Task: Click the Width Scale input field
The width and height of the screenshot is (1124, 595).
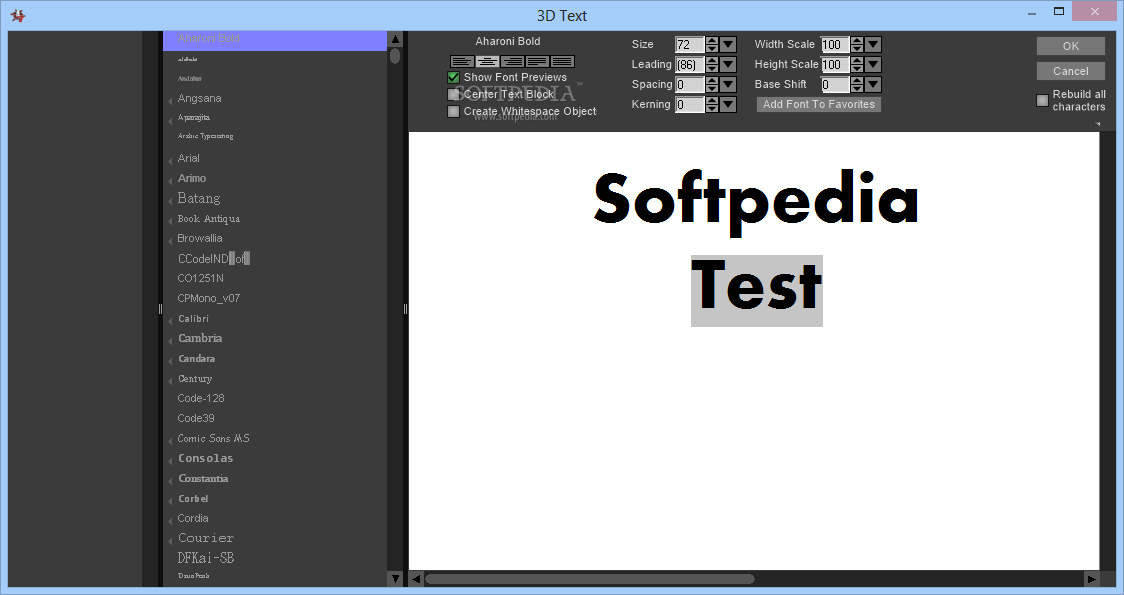Action: coord(835,44)
